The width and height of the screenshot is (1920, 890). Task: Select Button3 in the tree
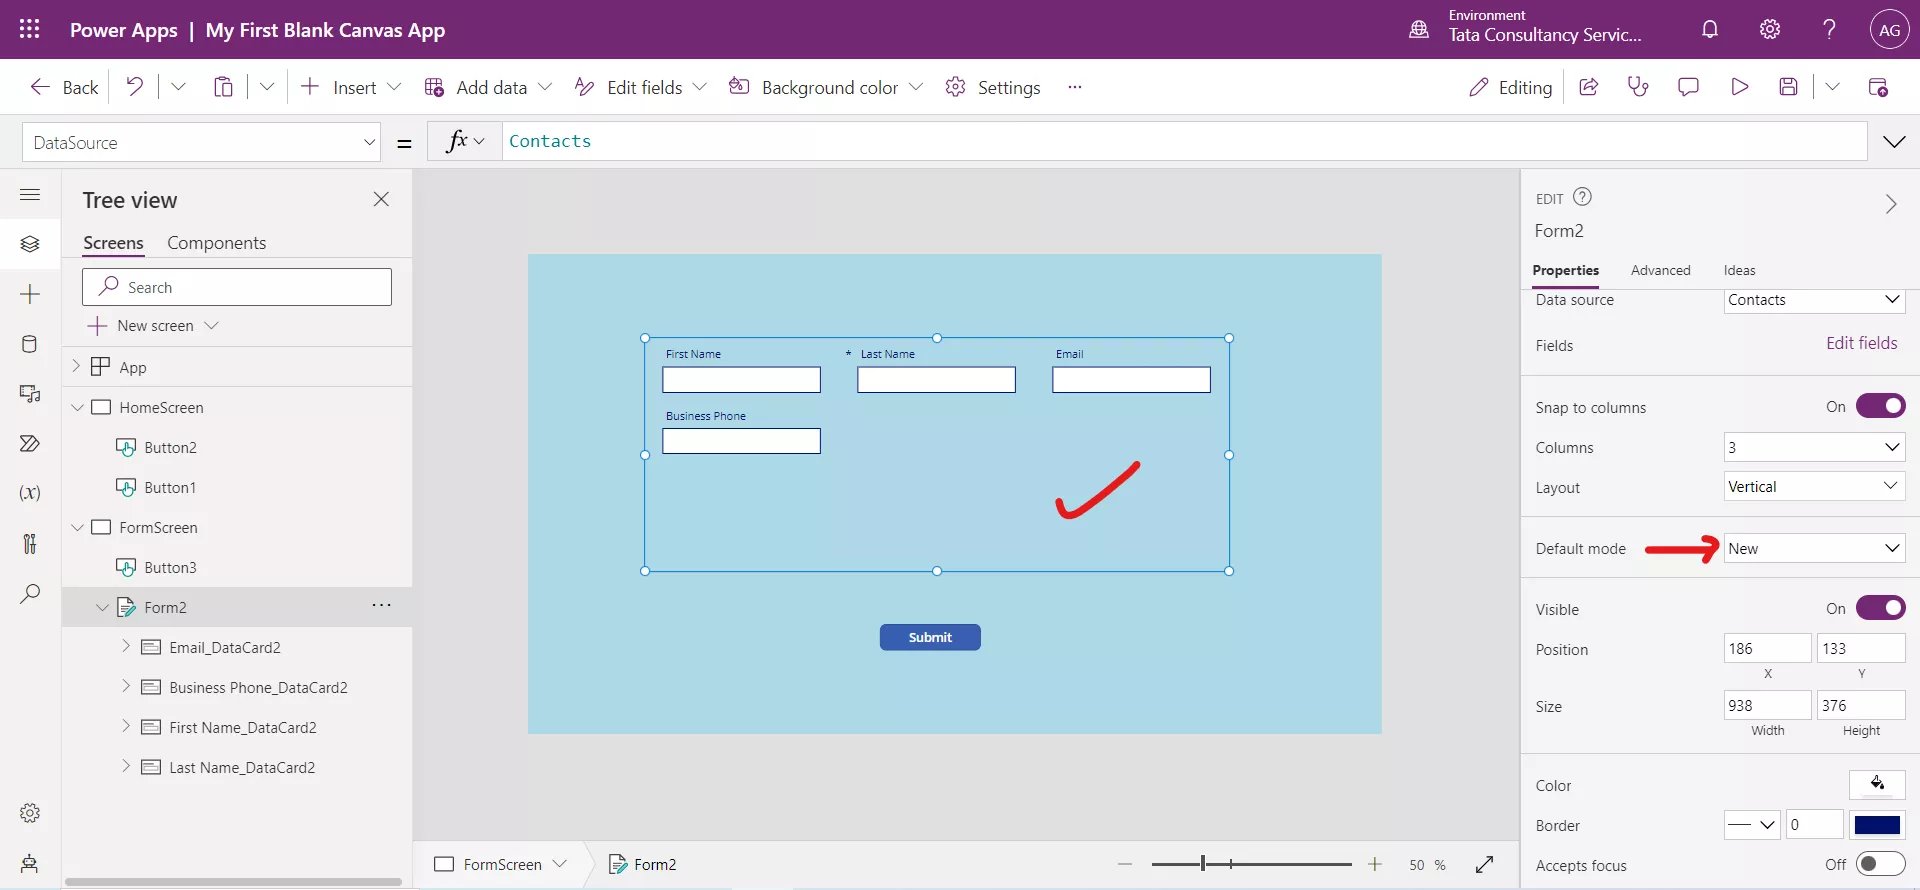coord(170,567)
